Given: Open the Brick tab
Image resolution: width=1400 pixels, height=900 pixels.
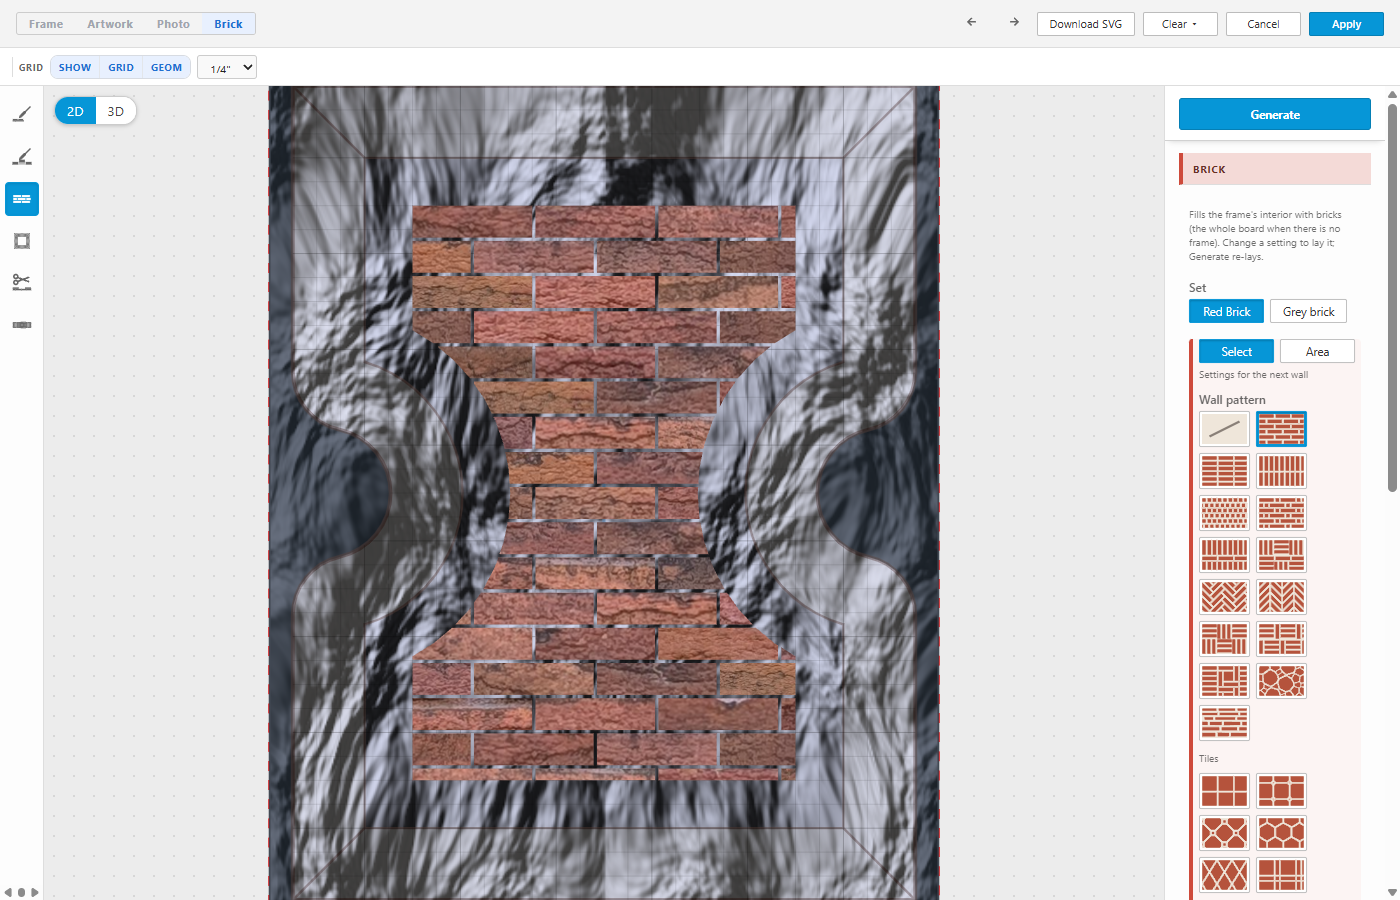Looking at the screenshot, I should [228, 24].
